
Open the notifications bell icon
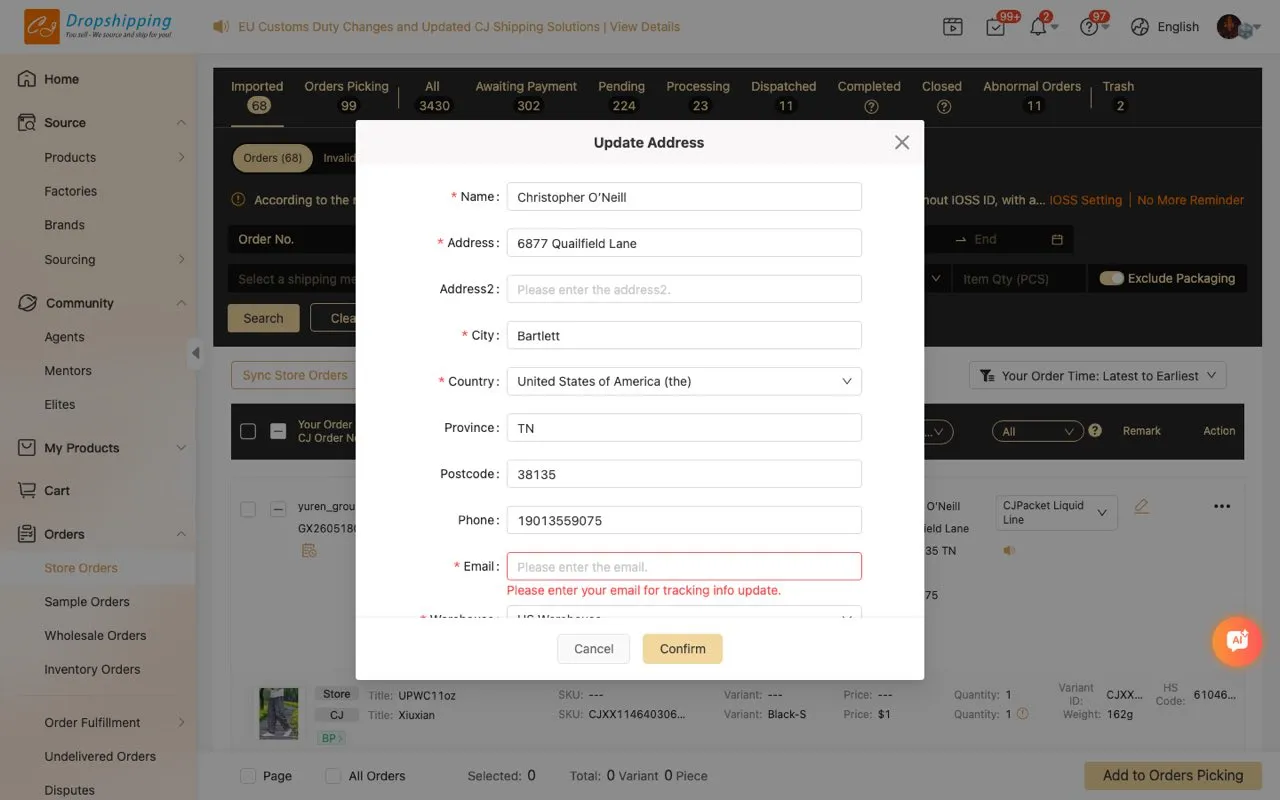click(1038, 27)
